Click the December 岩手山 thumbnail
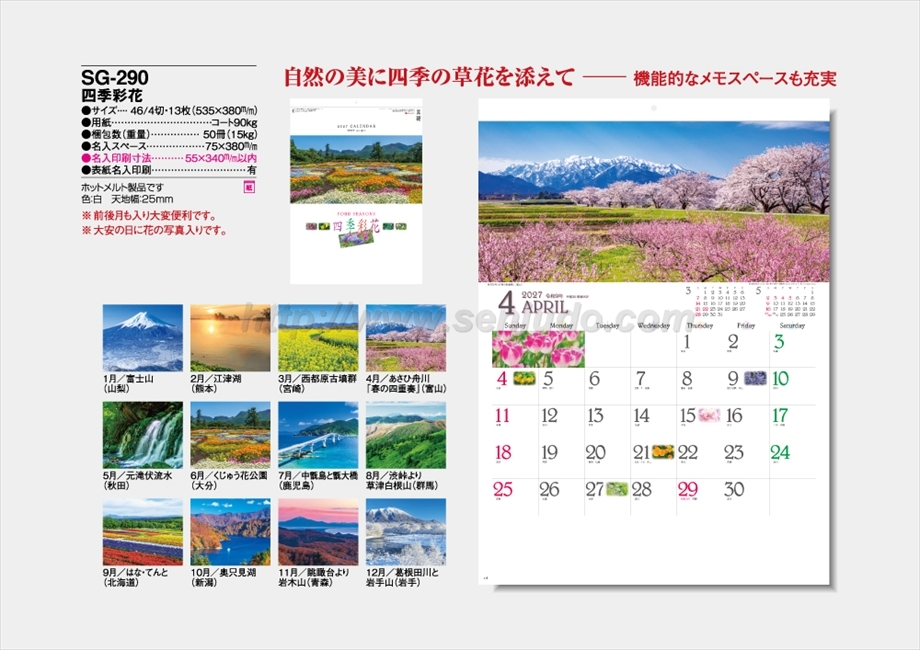 (x=406, y=532)
